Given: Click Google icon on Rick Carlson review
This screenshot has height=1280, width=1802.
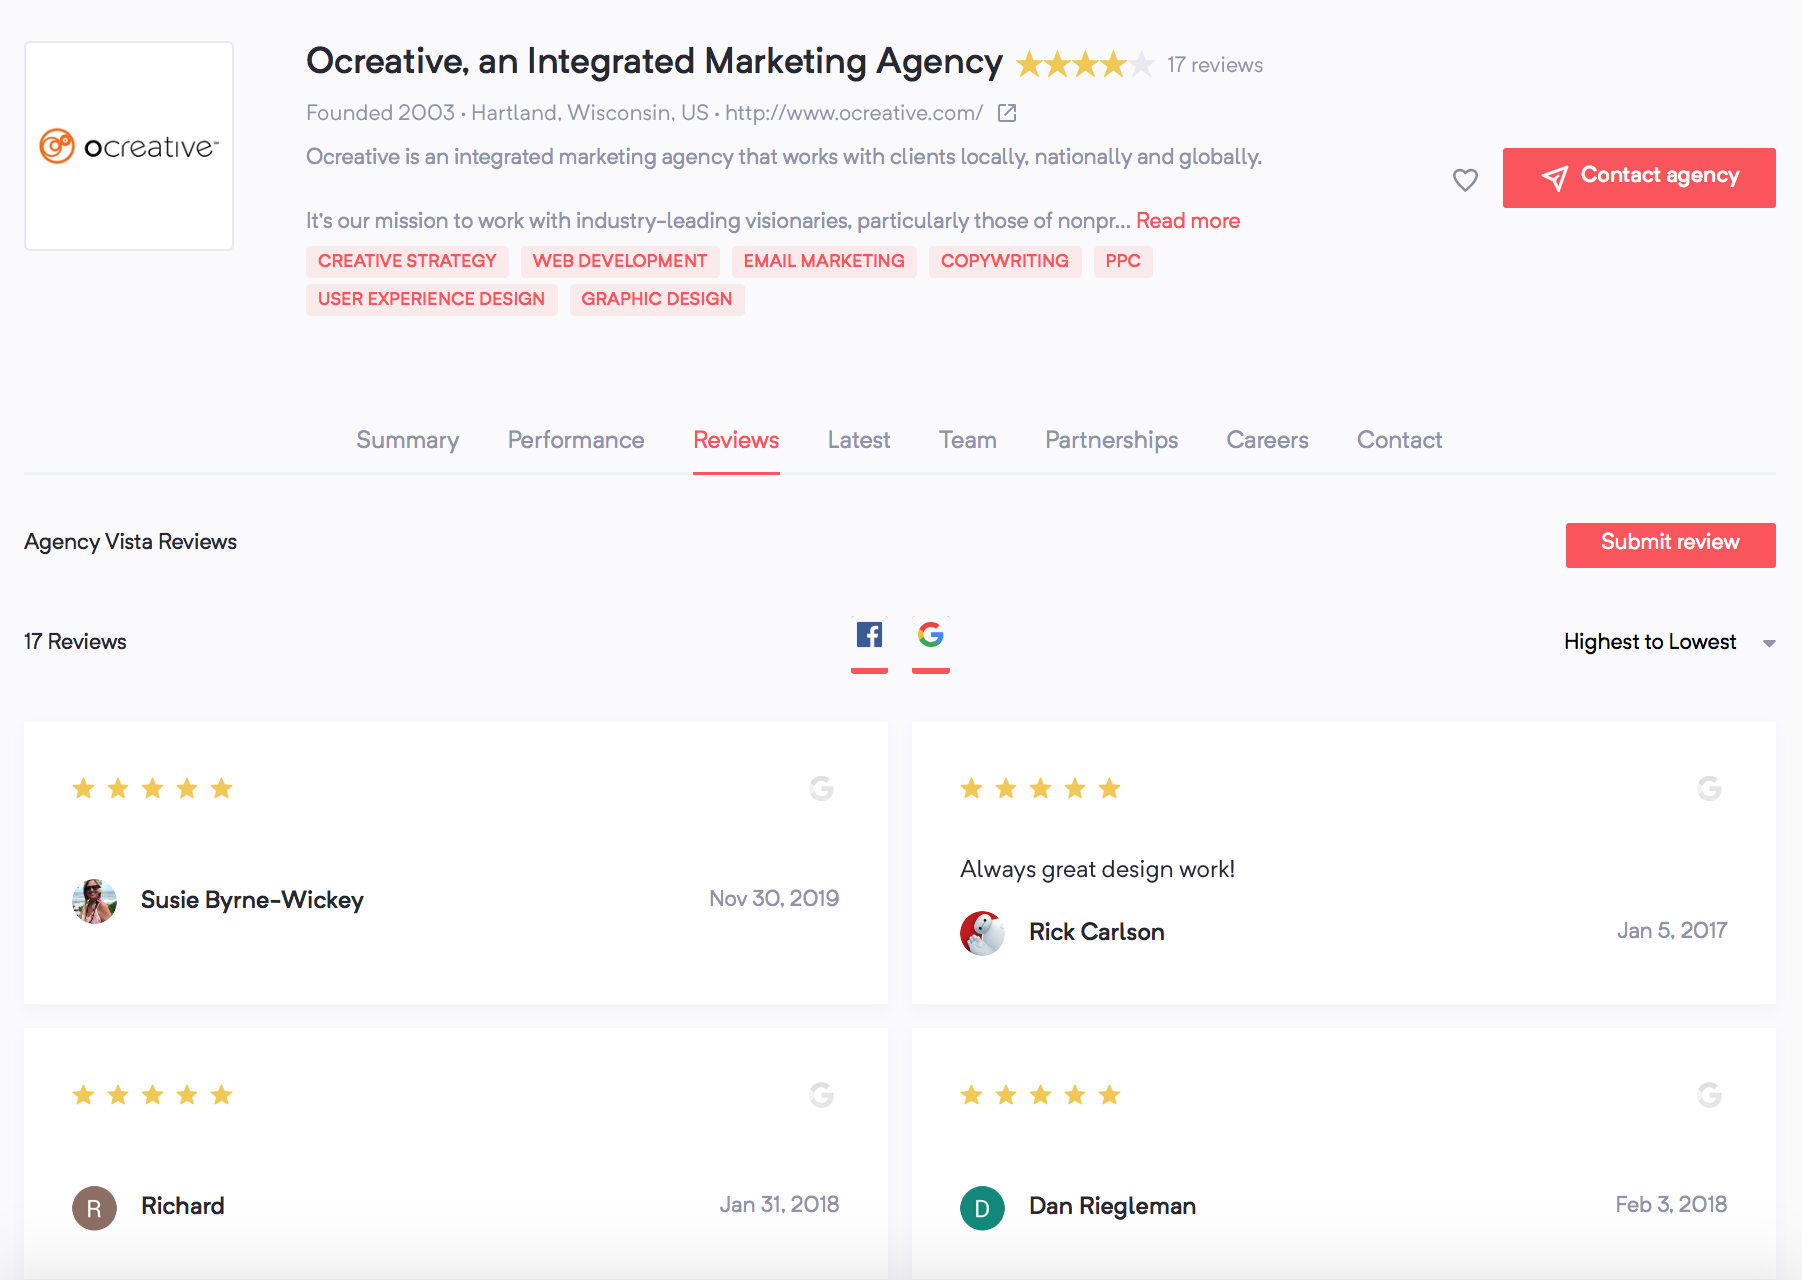Looking at the screenshot, I should pyautogui.click(x=1709, y=789).
